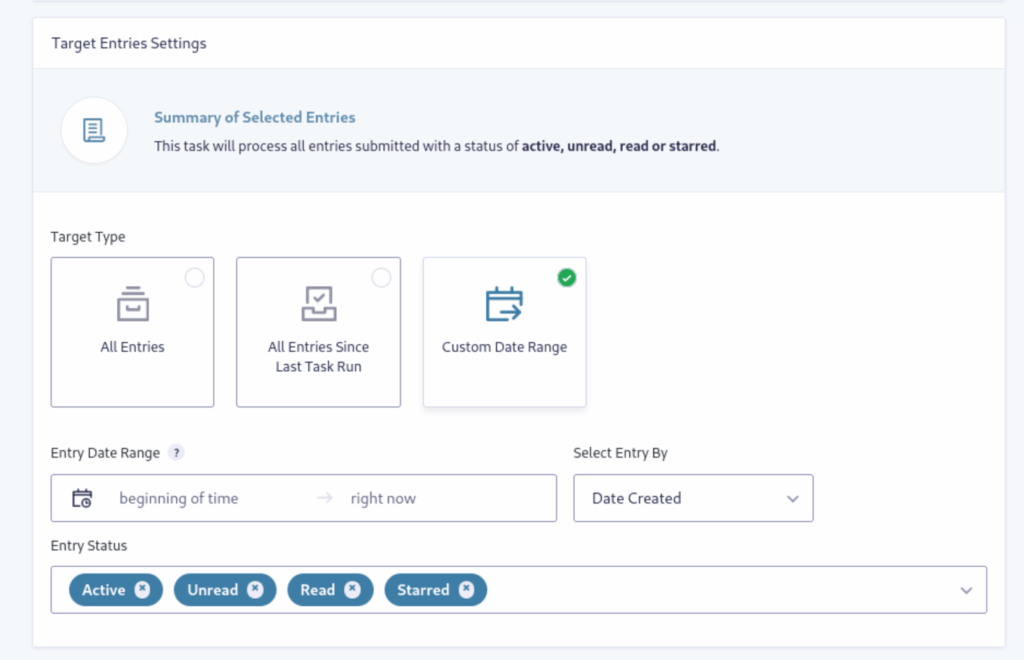The width and height of the screenshot is (1024, 660).
Task: Click the inbox checkmark icon for Since Last Task Run
Action: click(x=319, y=304)
